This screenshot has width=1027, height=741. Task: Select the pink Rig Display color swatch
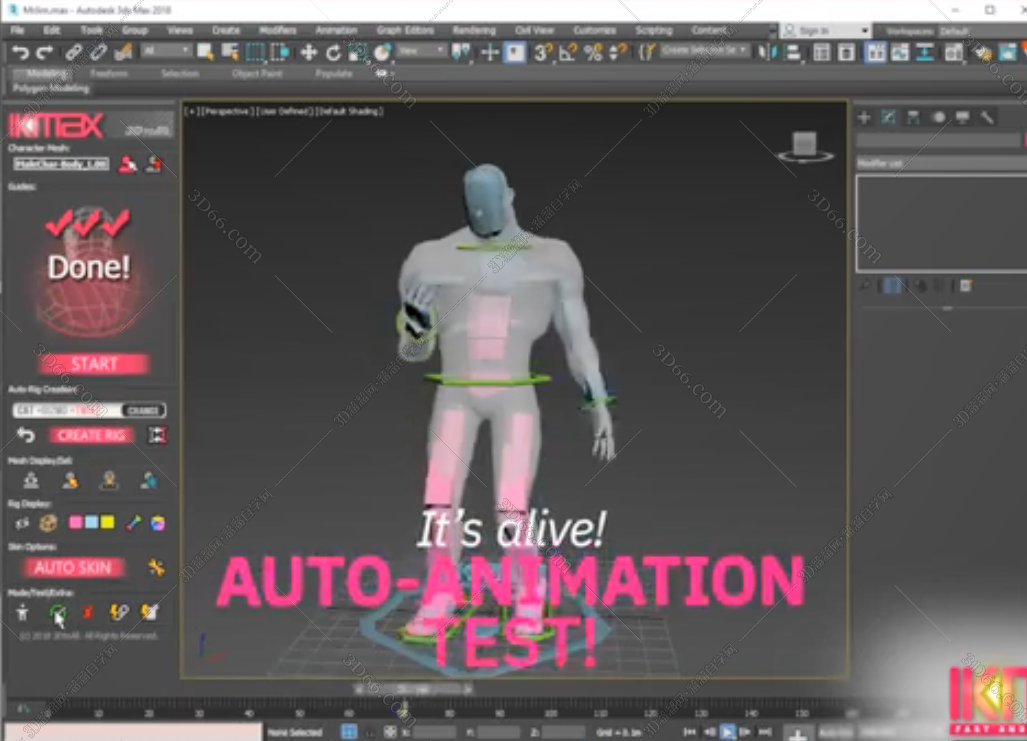[75, 522]
